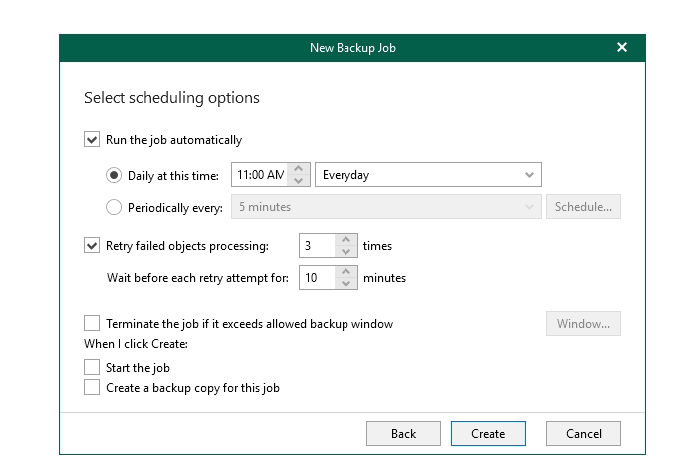Increase the daily time with the up arrow
Viewport: 688px width, 465px height.
point(298,169)
